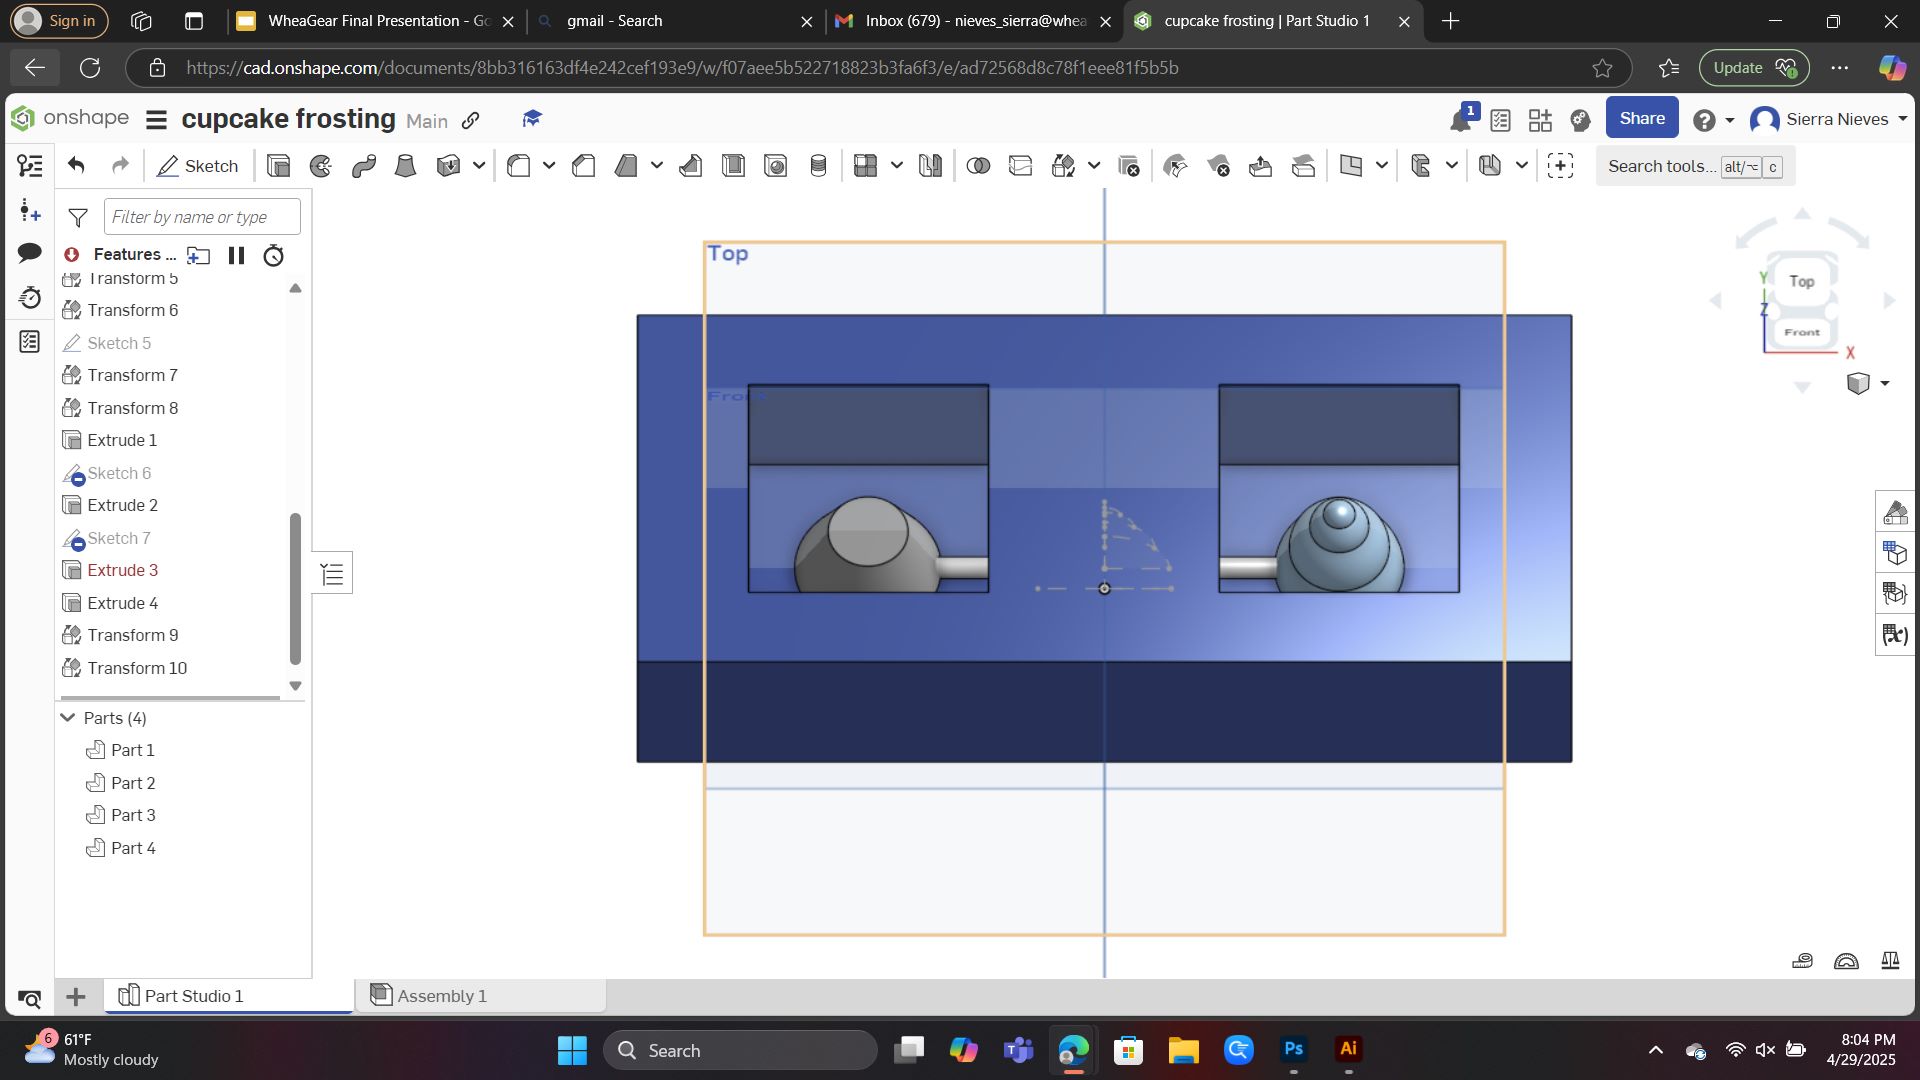Select the Plane tool icon
Viewport: 1920px width, 1080px height.
click(1351, 166)
